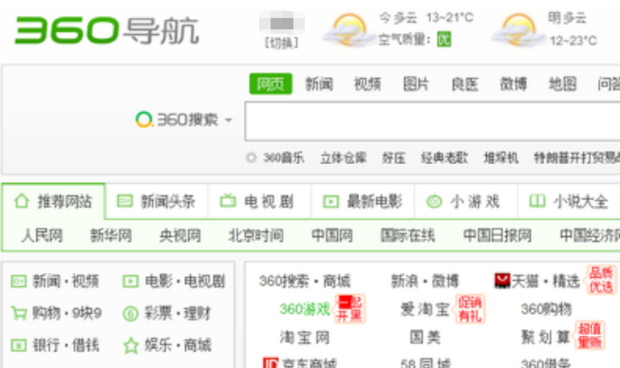
Task: Click the book icon on 小说大全 tab
Action: click(x=537, y=201)
